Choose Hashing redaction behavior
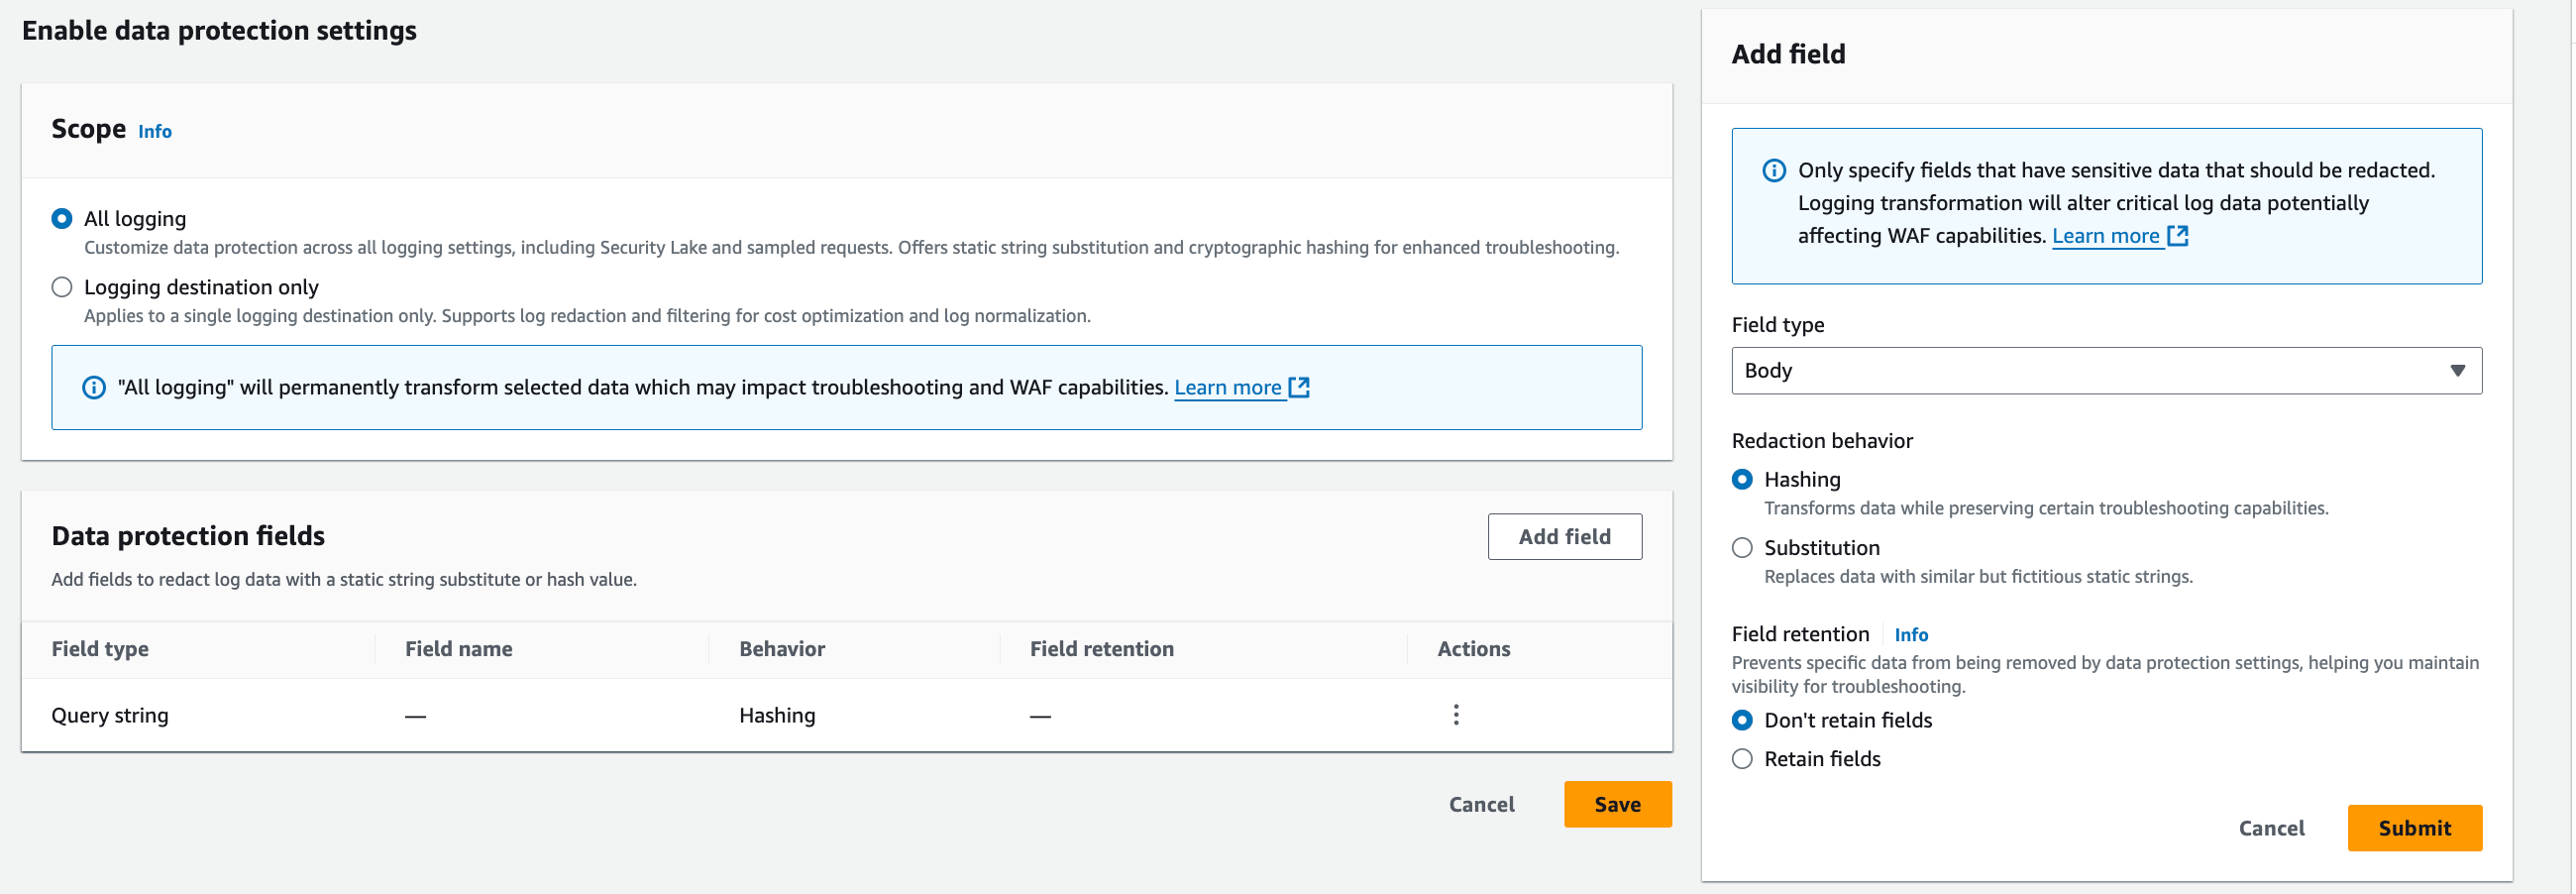 (x=1742, y=480)
